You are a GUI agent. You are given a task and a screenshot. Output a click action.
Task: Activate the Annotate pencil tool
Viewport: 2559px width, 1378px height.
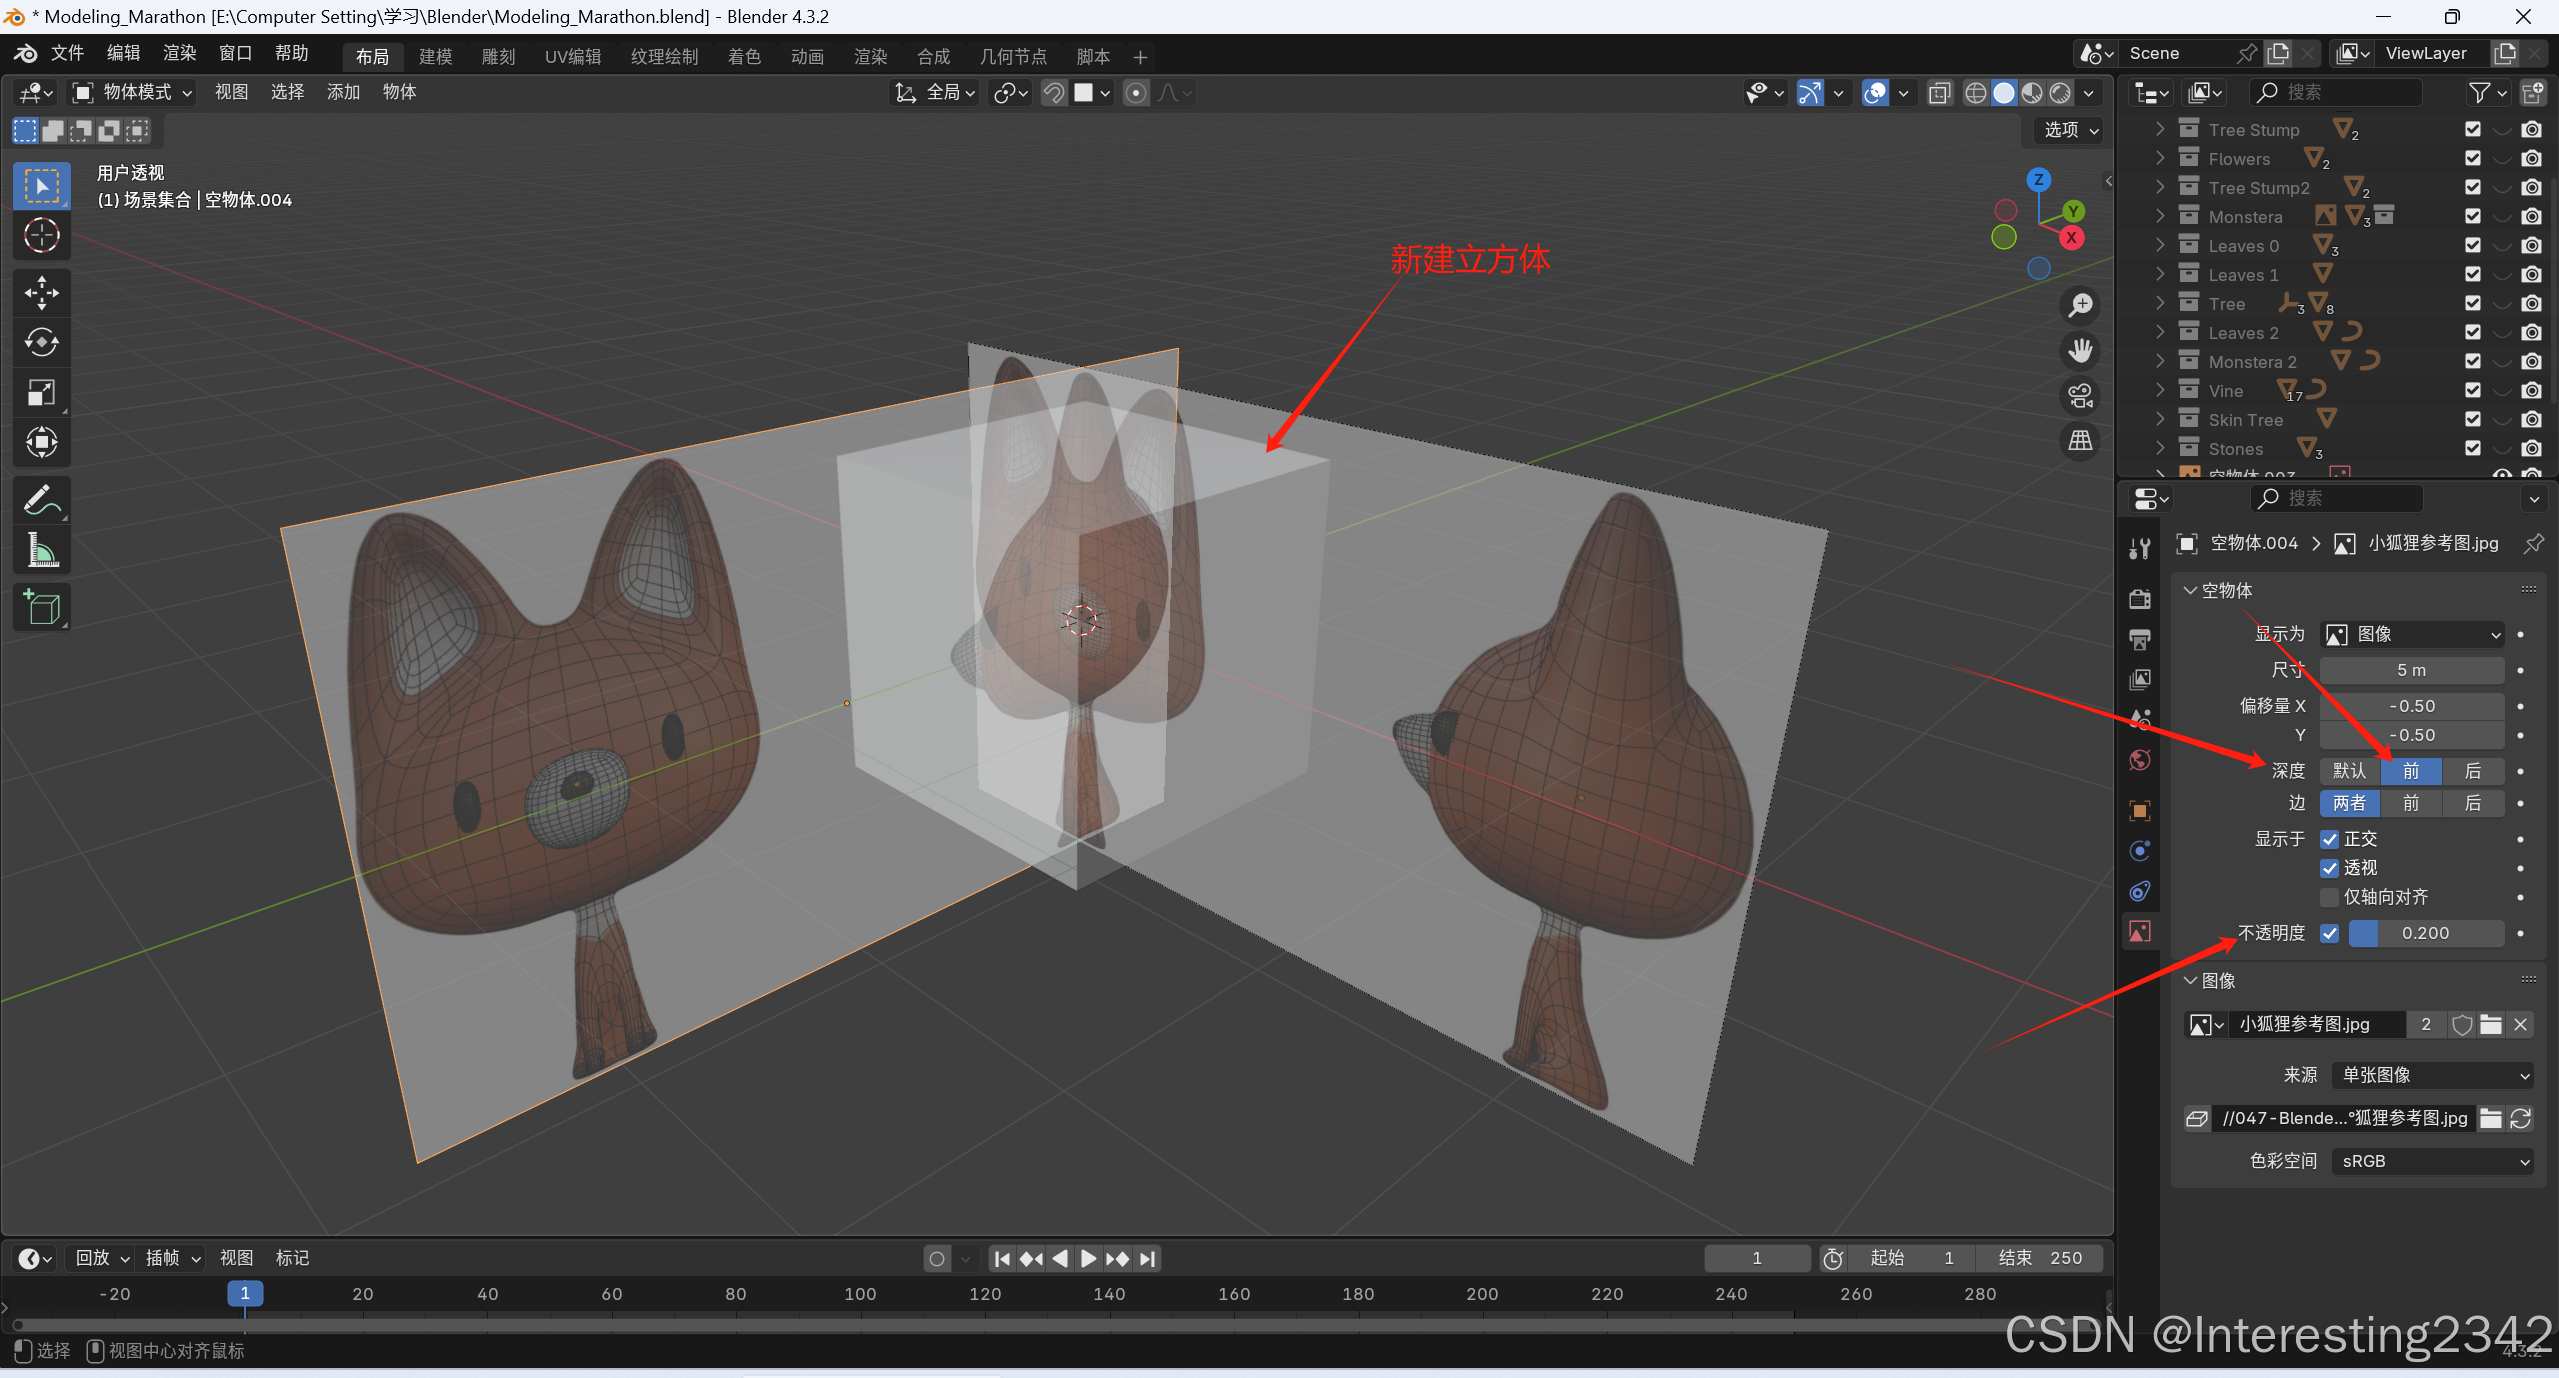[41, 500]
